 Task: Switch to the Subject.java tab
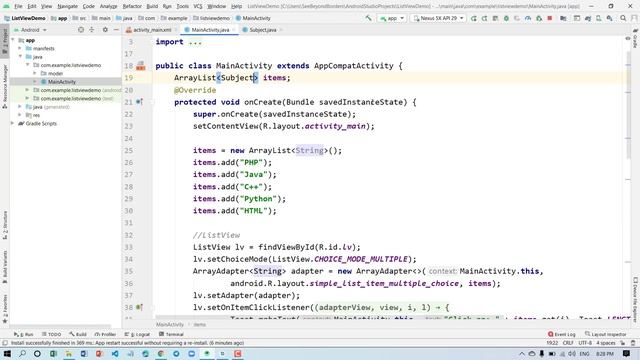click(261, 30)
